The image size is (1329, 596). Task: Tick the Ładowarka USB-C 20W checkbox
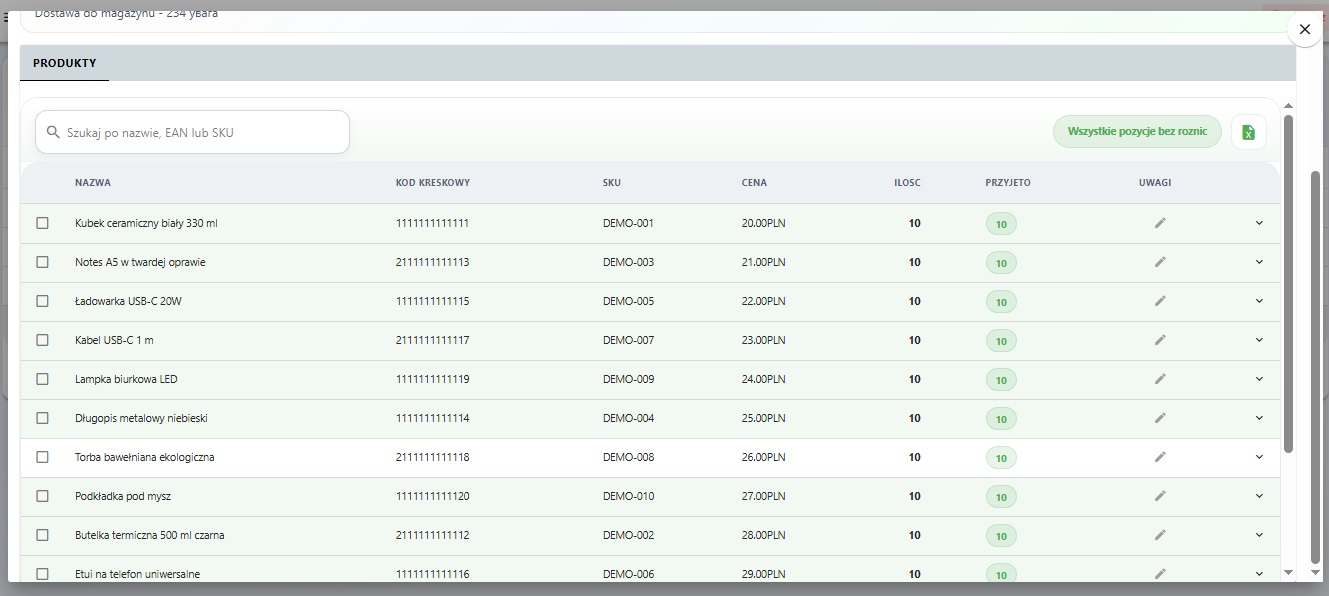[x=42, y=301]
